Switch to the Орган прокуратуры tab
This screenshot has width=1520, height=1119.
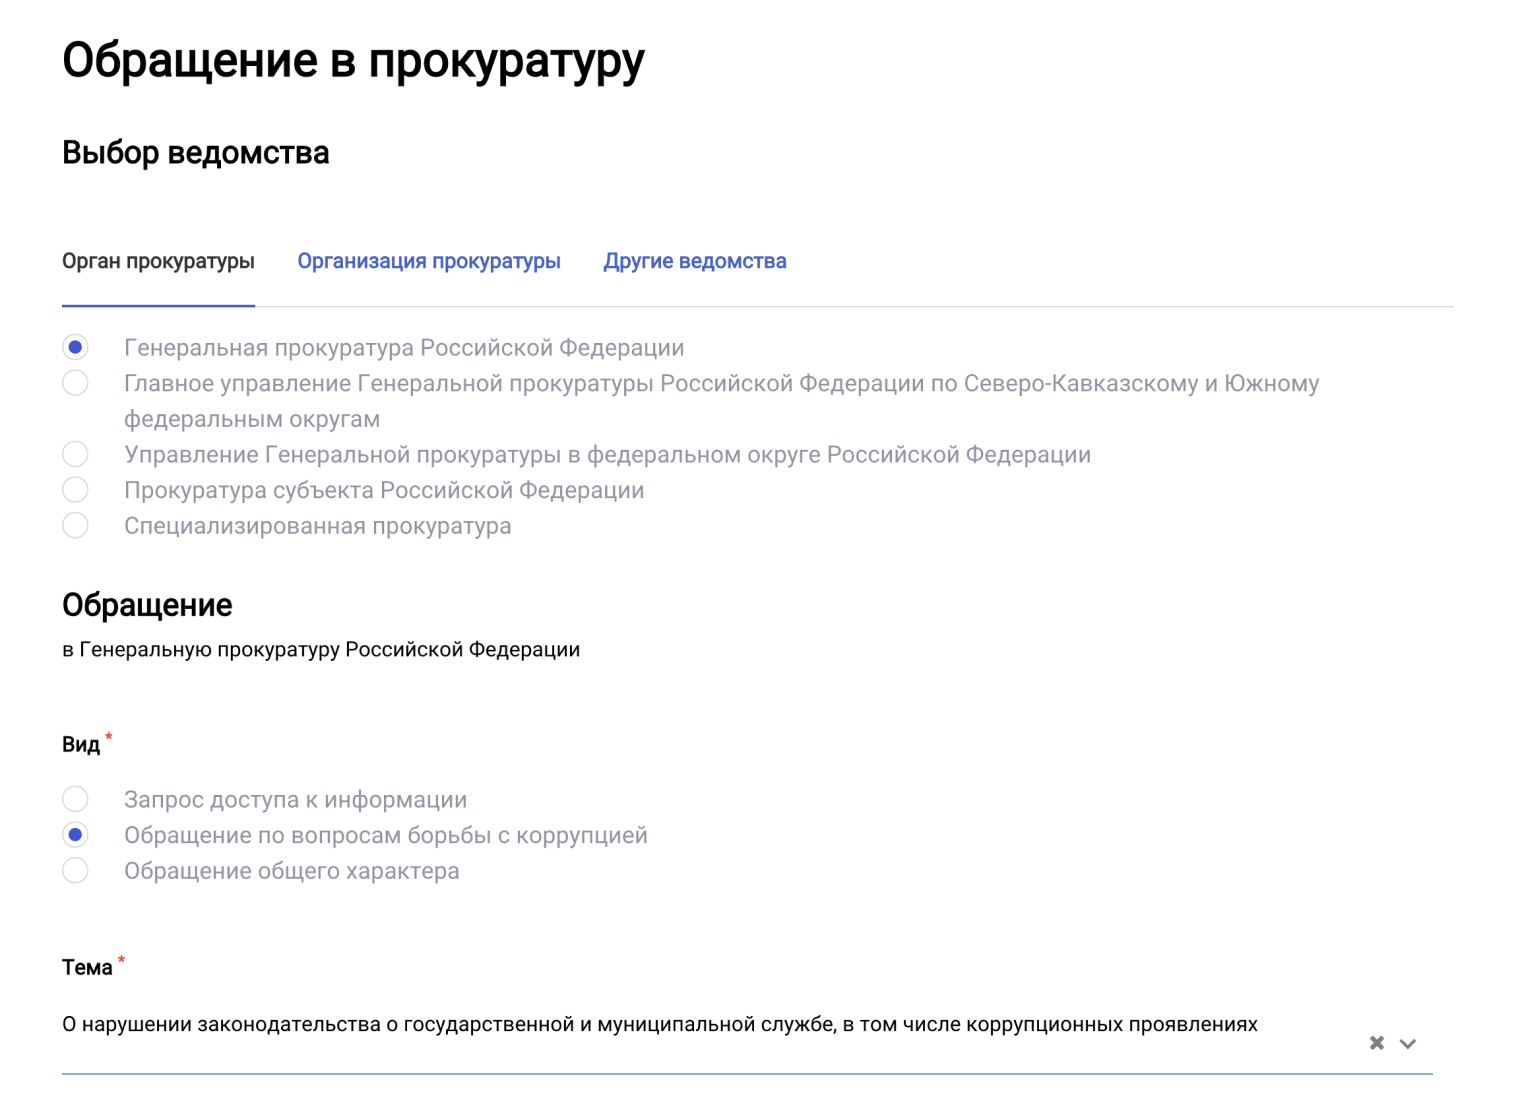[x=158, y=261]
